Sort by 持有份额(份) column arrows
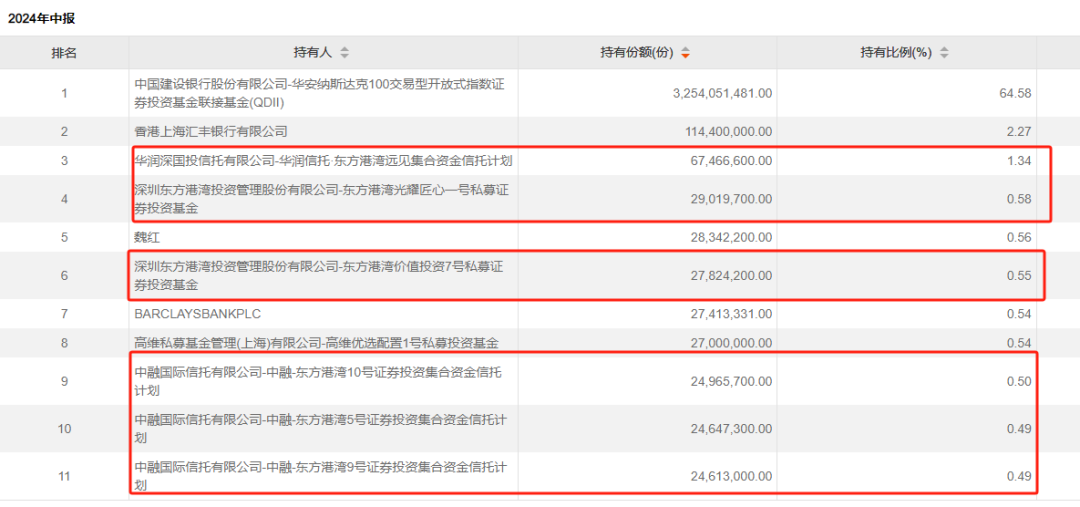 [685, 52]
